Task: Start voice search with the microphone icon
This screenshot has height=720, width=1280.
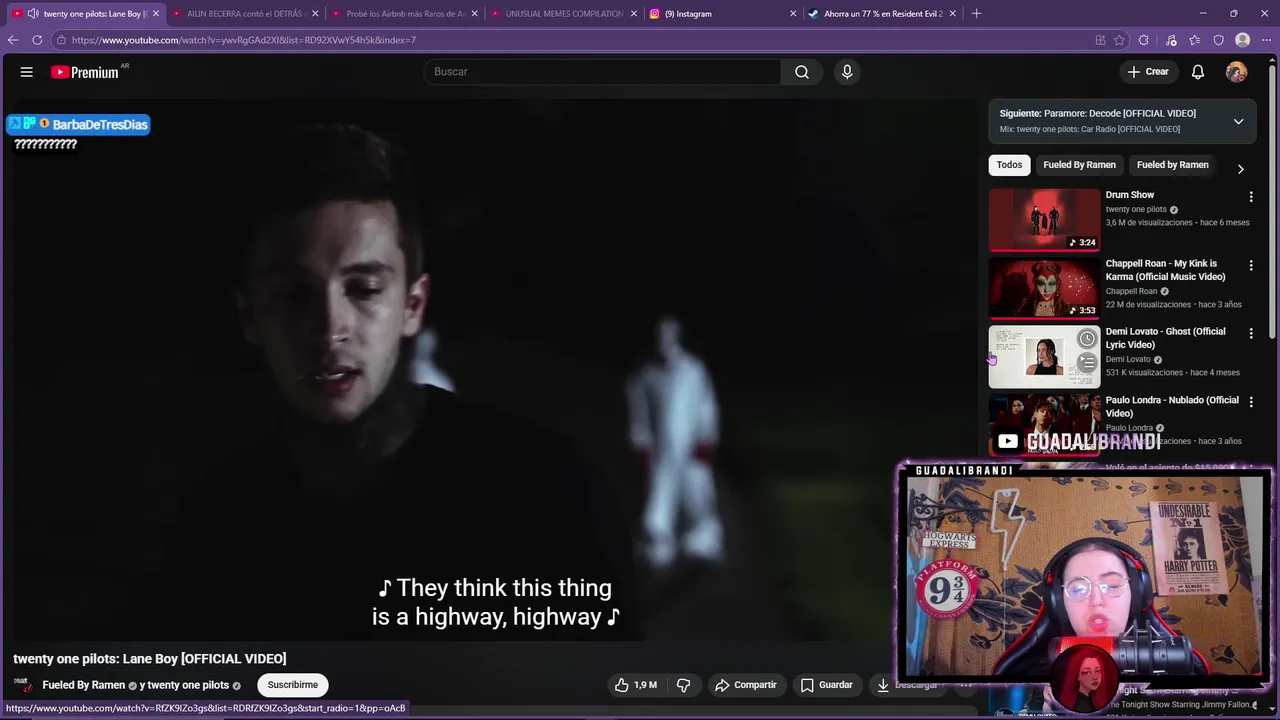Action: tap(847, 72)
